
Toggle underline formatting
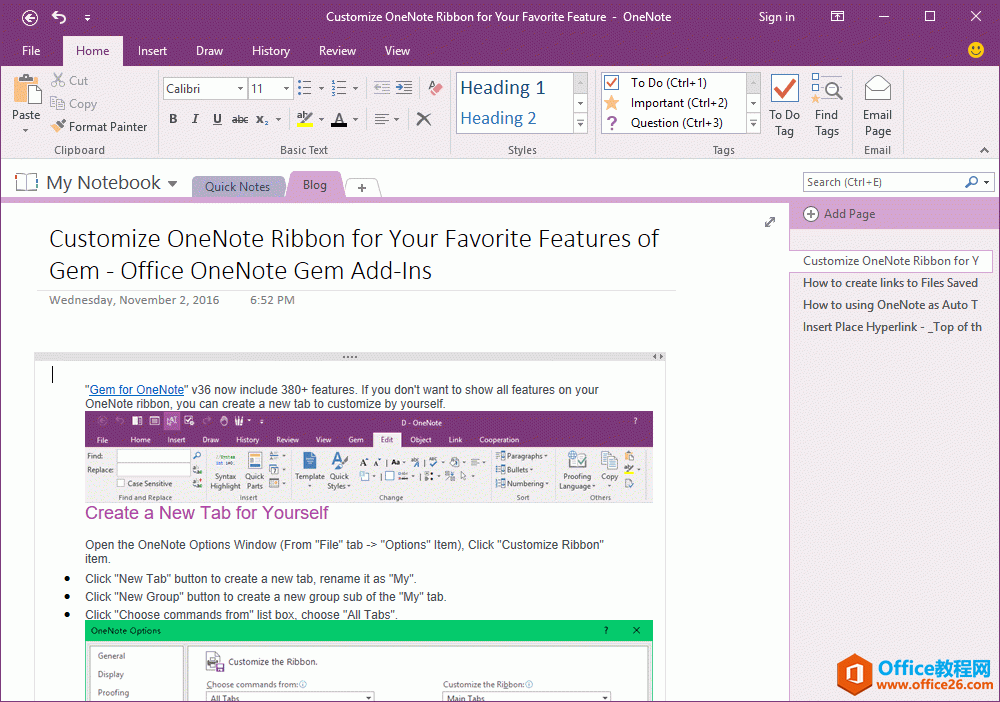tap(217, 119)
